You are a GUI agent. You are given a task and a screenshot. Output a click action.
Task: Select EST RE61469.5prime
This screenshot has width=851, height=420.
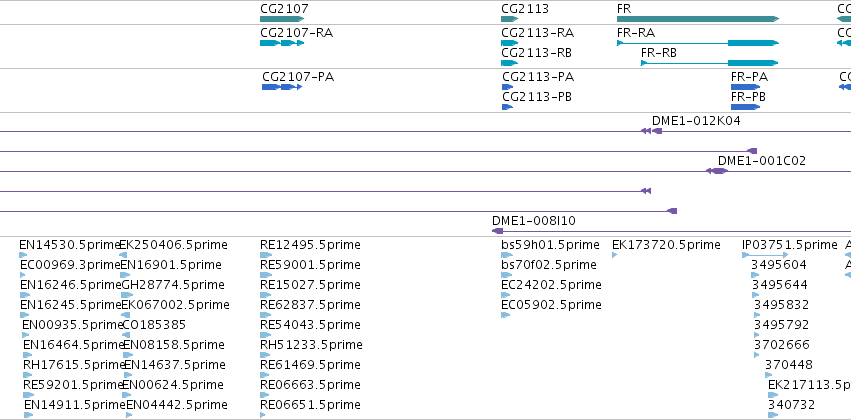[x=310, y=366]
